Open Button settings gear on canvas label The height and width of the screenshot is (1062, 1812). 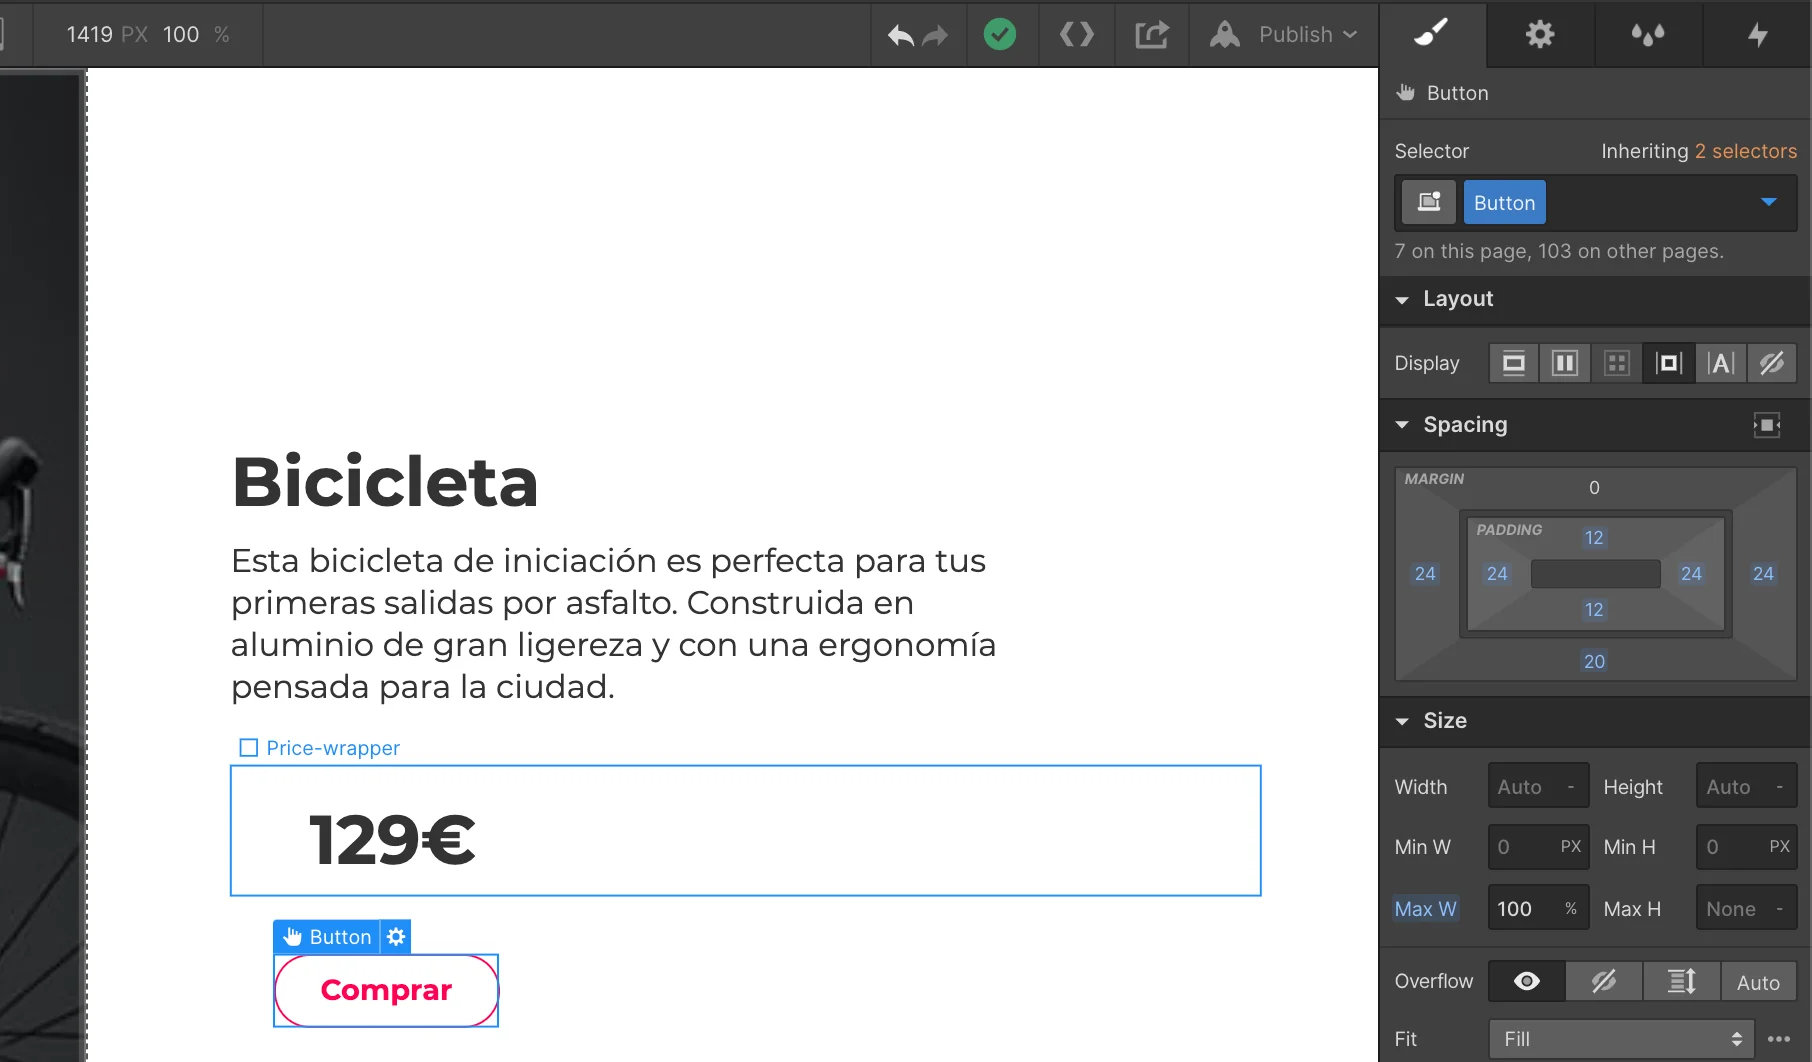pyautogui.click(x=396, y=937)
